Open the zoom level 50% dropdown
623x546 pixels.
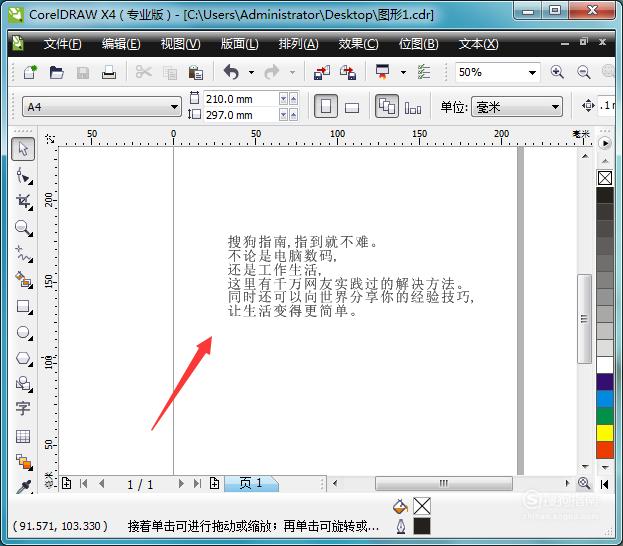(x=532, y=73)
